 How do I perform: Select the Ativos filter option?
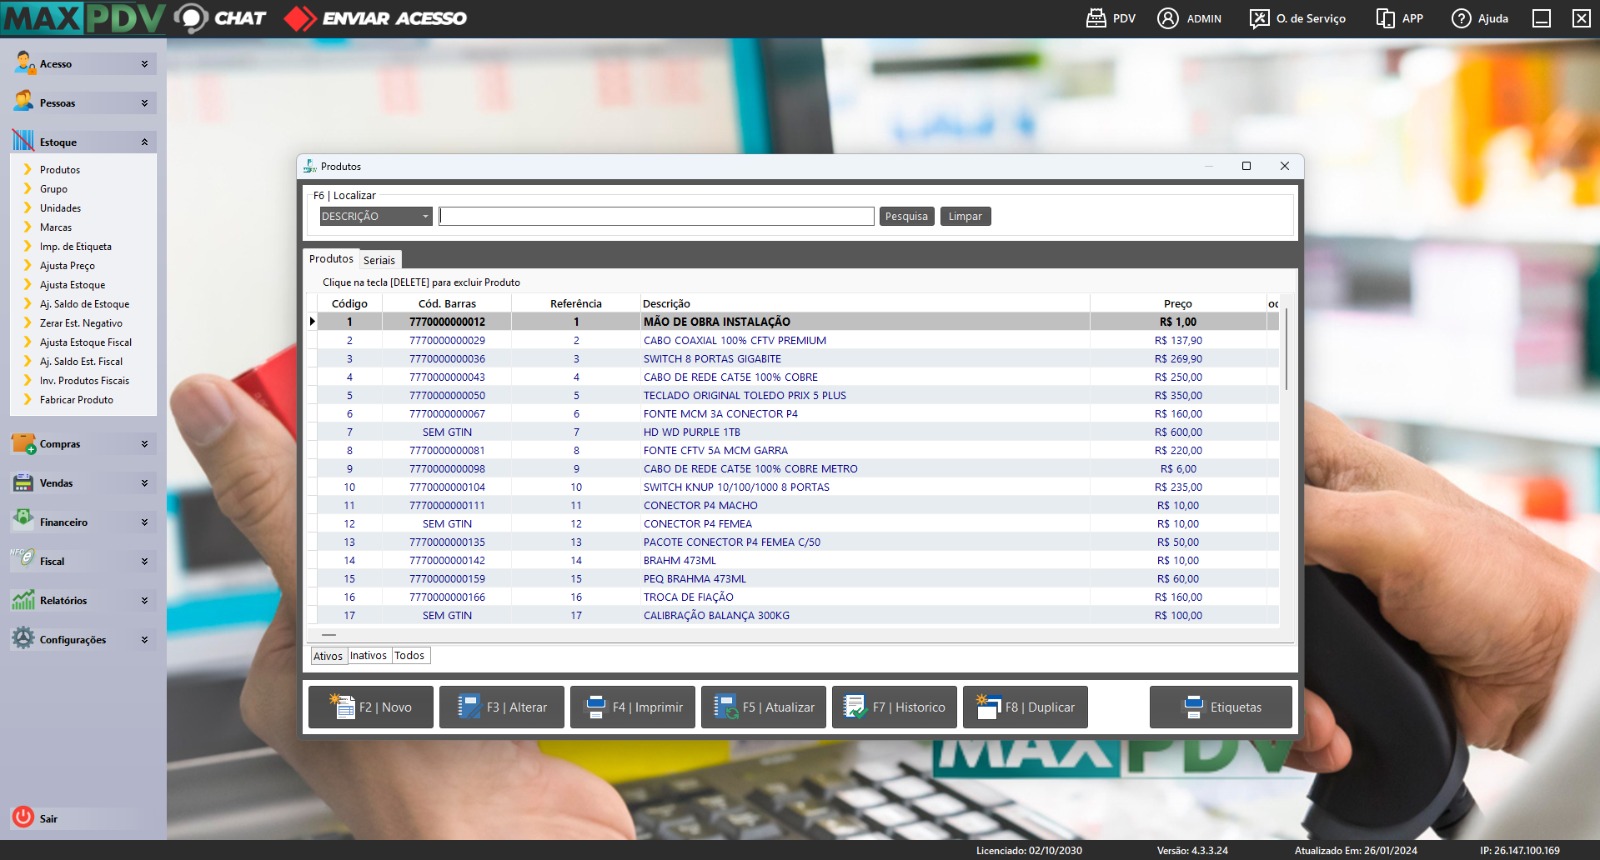click(328, 656)
